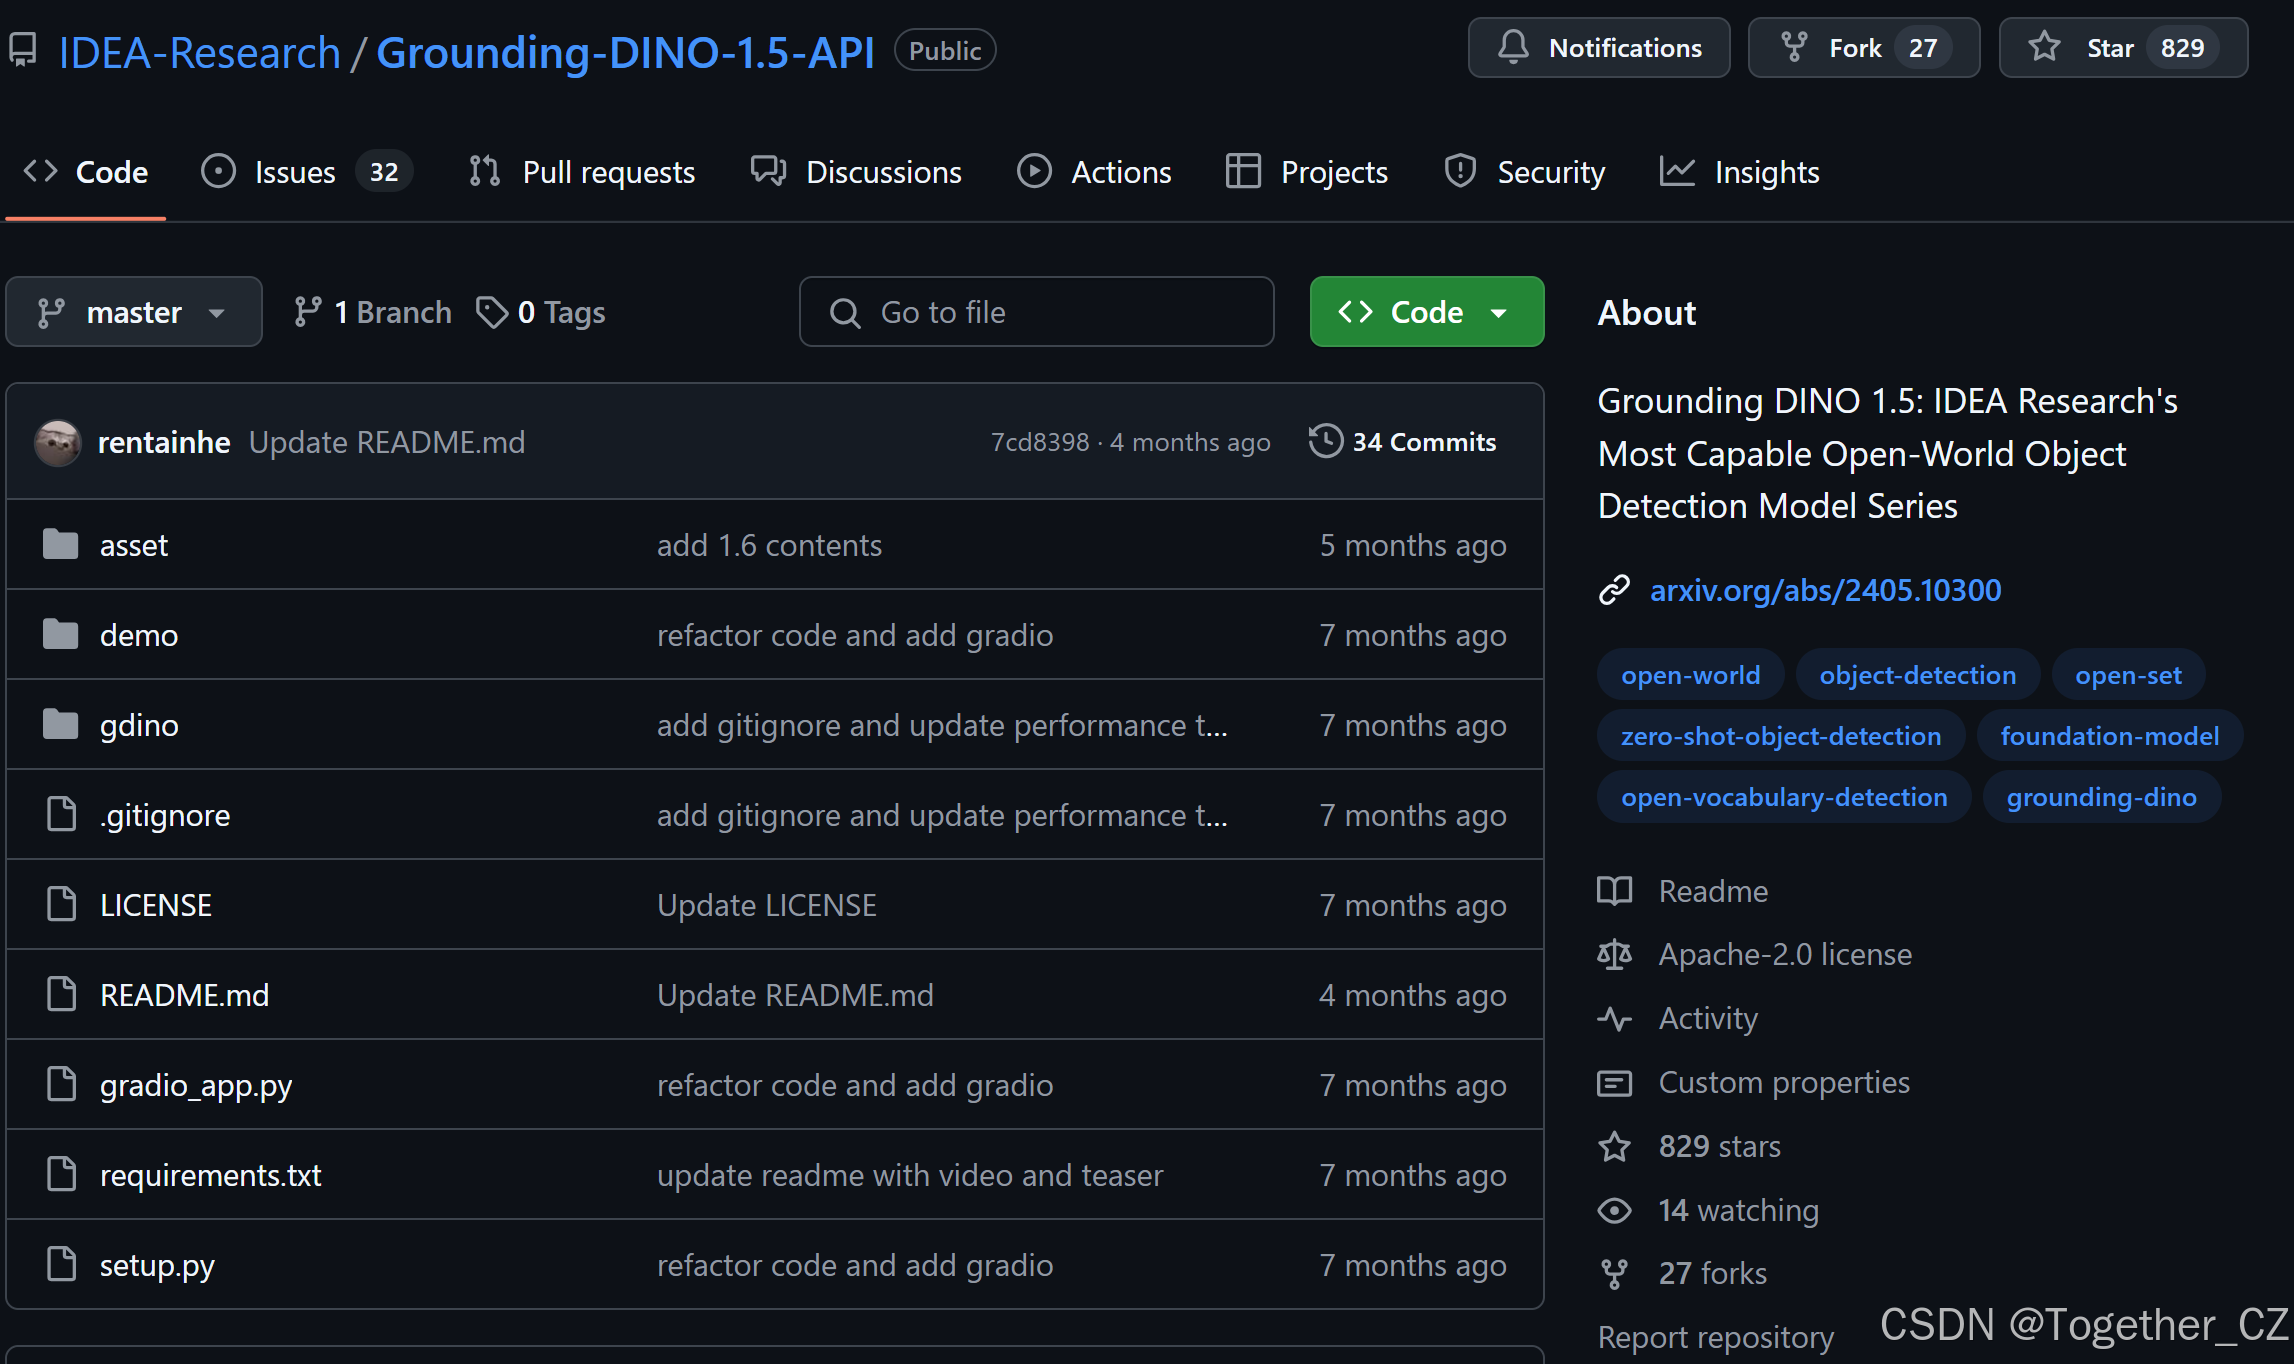Select the zero-shot-object-detection topic tag
Screen dimensions: 2294x1364
pos(1780,736)
